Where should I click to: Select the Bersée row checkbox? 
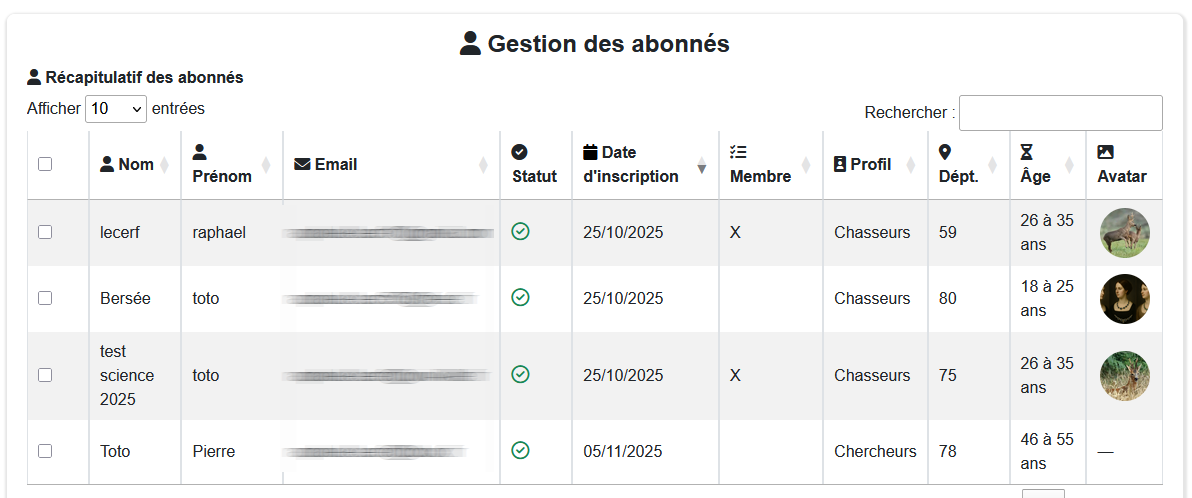pyautogui.click(x=45, y=298)
